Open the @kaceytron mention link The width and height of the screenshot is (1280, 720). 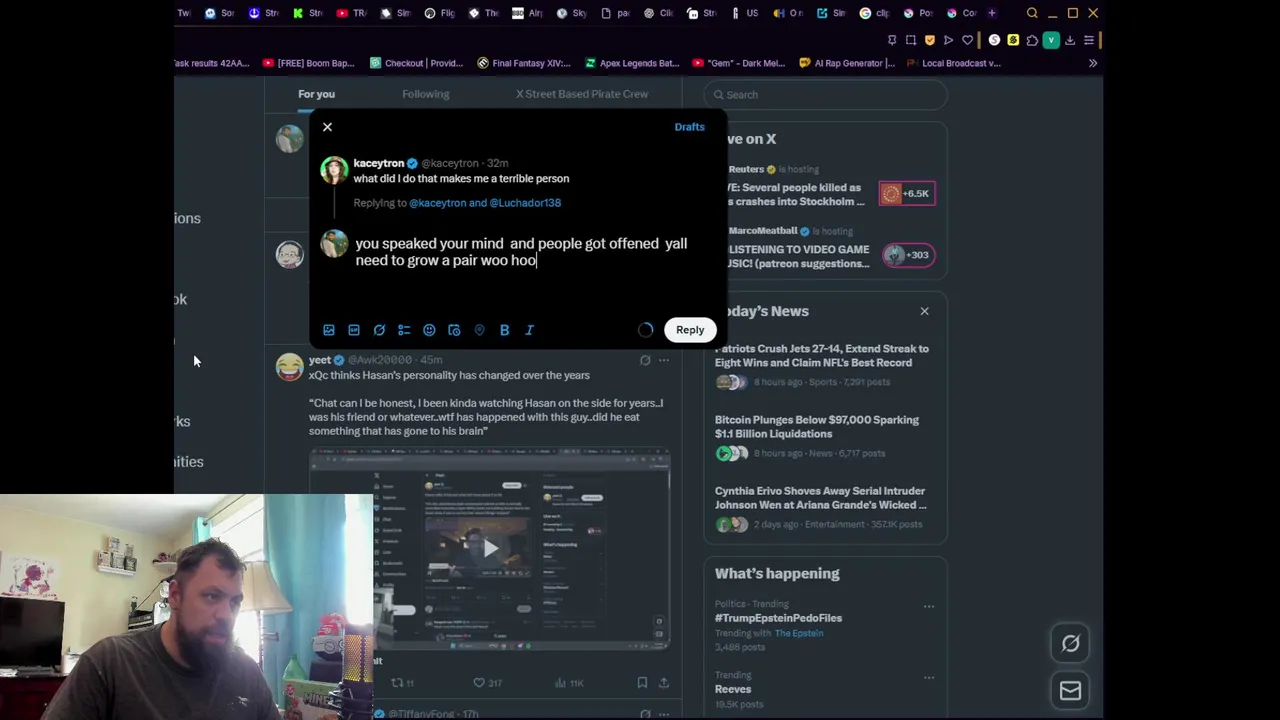pyautogui.click(x=437, y=203)
